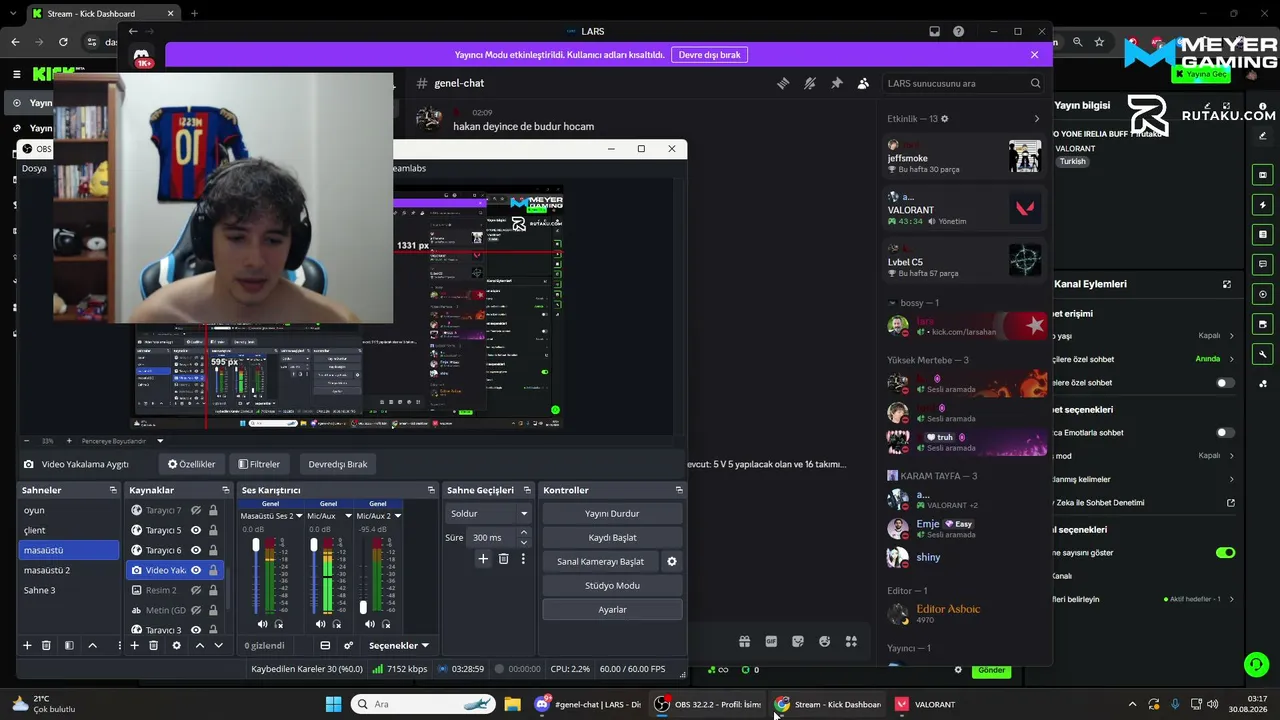Move selected source down in Kaynaklar
Image resolution: width=1280 pixels, height=720 pixels.
pyautogui.click(x=218, y=645)
